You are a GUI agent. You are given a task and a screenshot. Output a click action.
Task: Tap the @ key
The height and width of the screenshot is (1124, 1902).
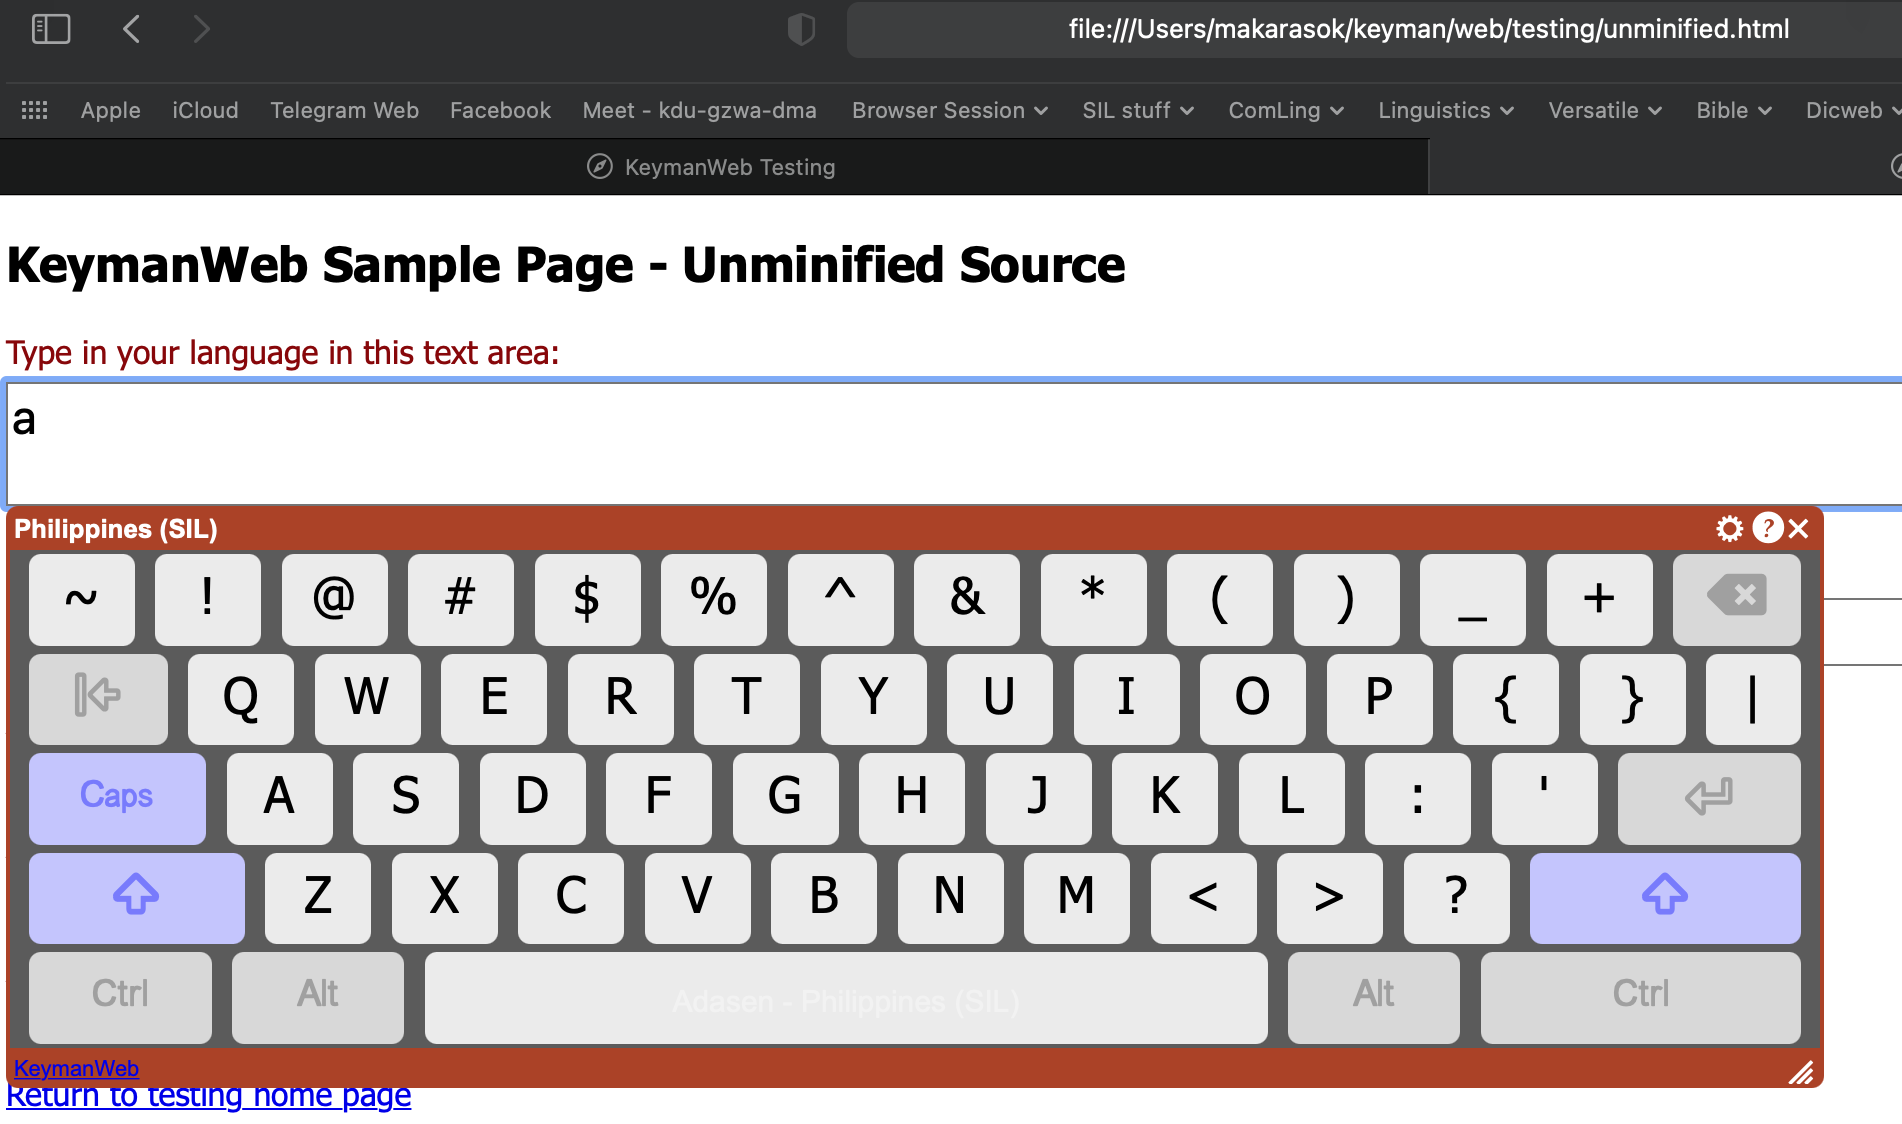[x=334, y=598]
